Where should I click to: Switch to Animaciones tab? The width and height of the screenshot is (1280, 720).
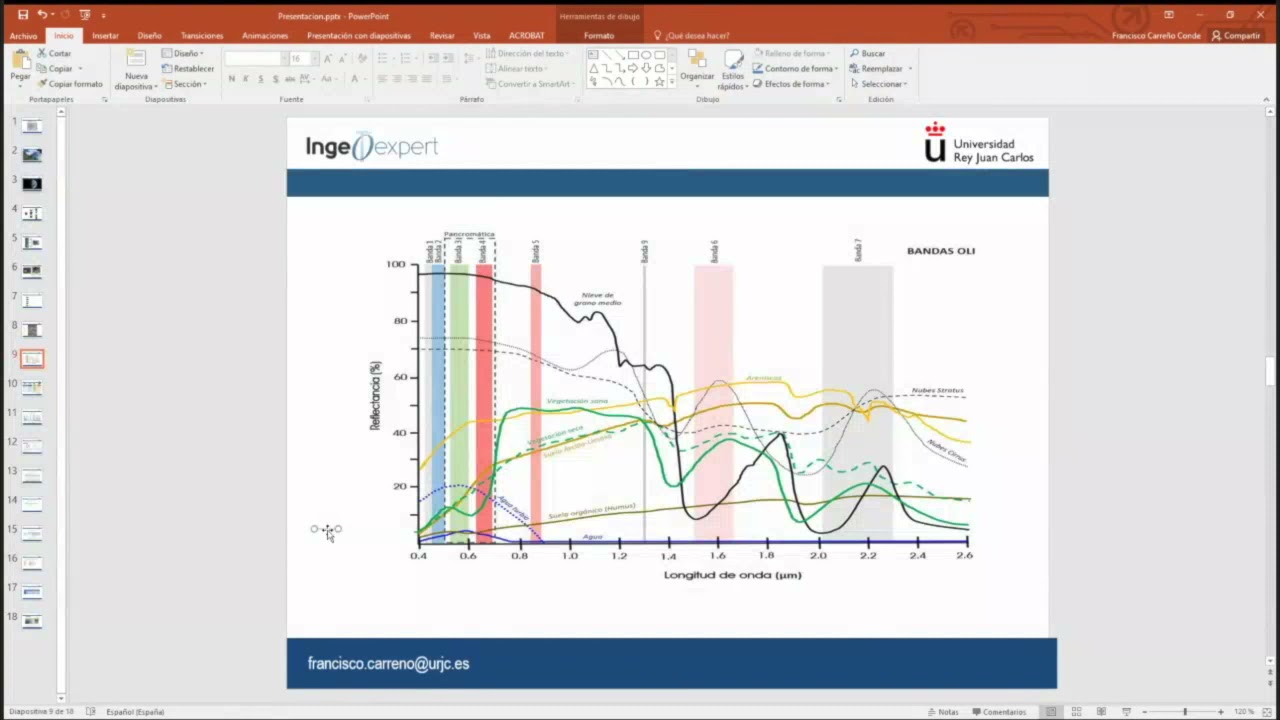(x=265, y=36)
